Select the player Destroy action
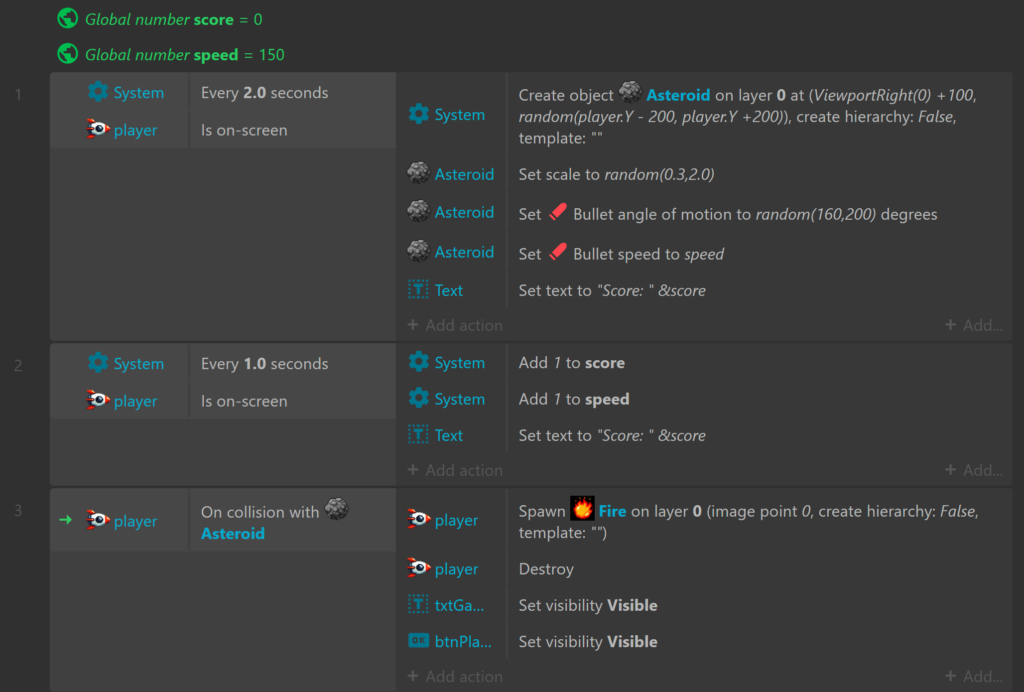Viewport: 1024px width, 692px height. click(x=546, y=569)
